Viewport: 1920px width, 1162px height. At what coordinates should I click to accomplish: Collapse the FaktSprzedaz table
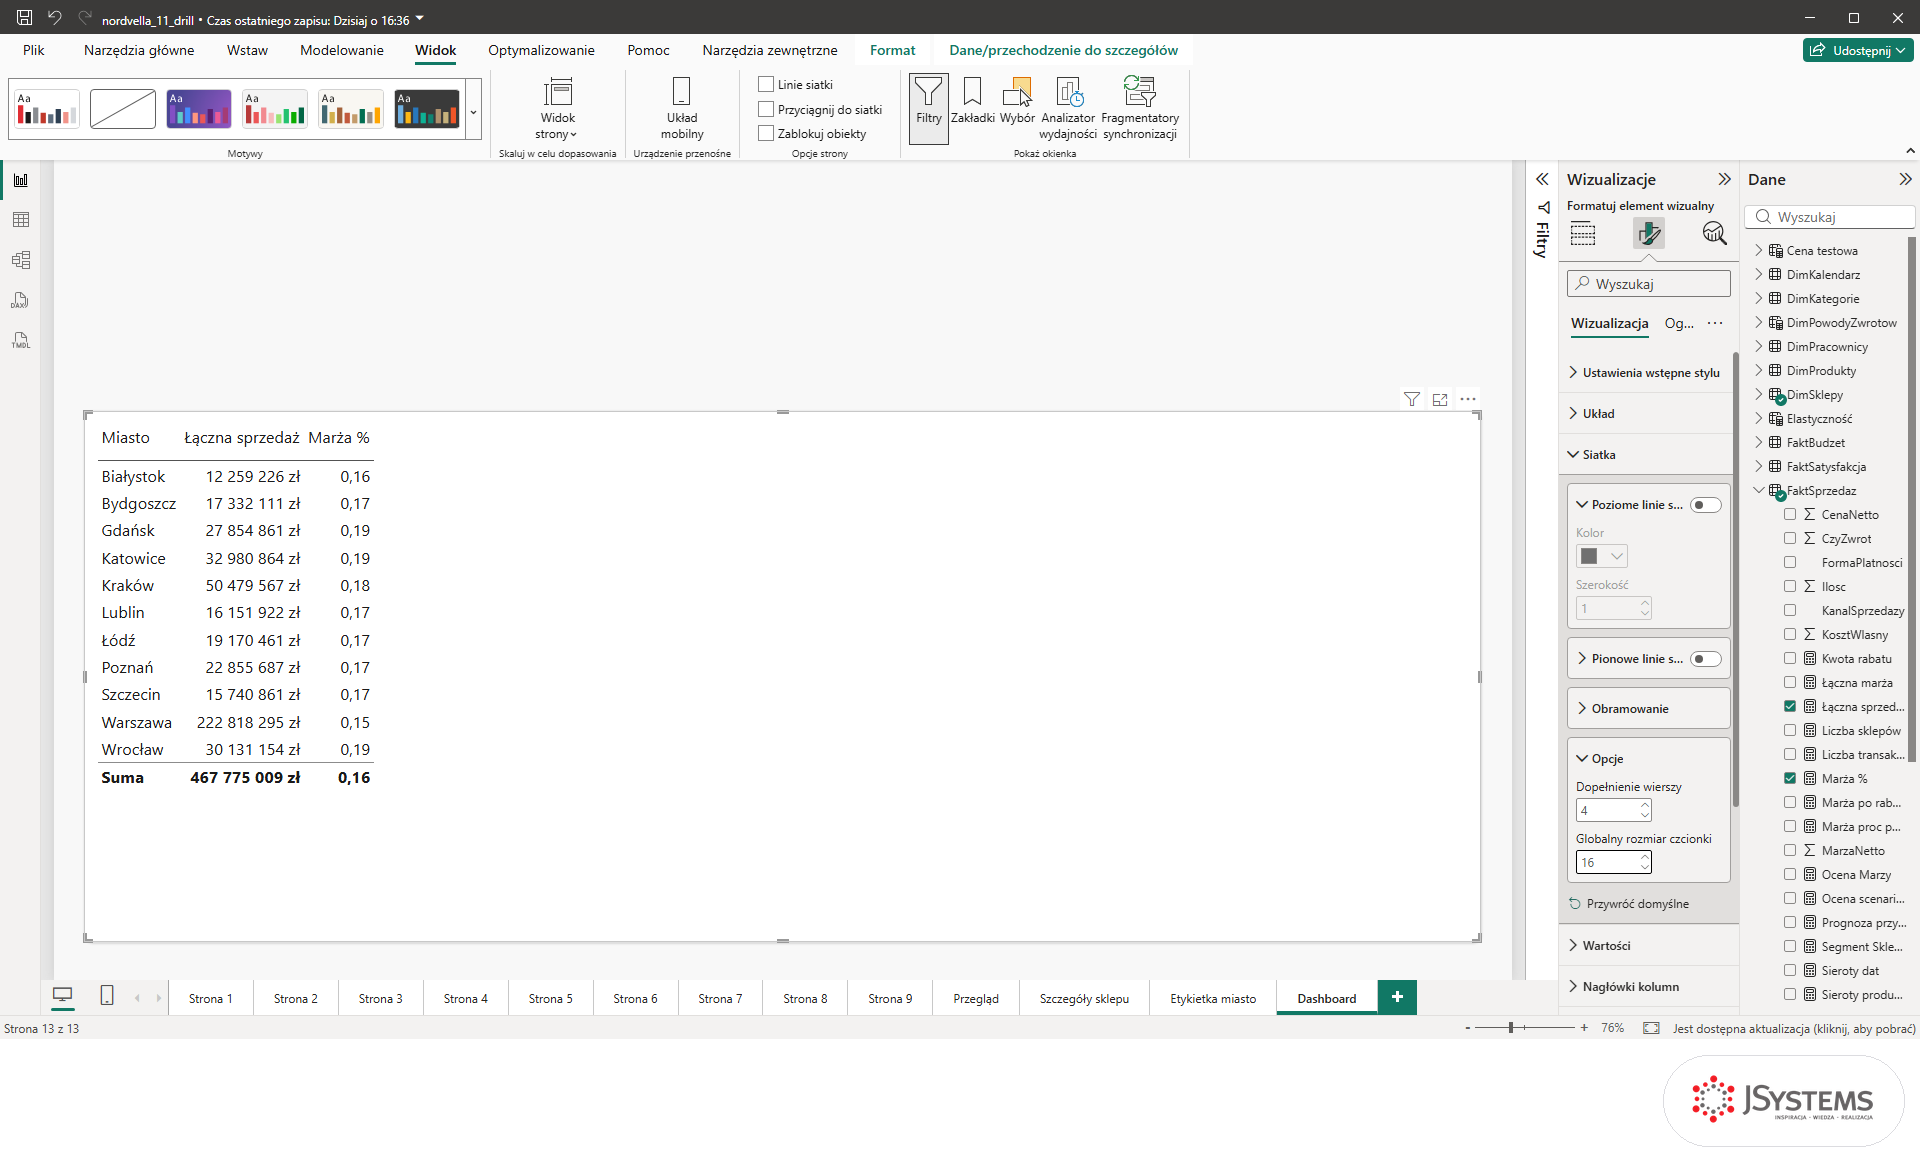pos(1759,491)
